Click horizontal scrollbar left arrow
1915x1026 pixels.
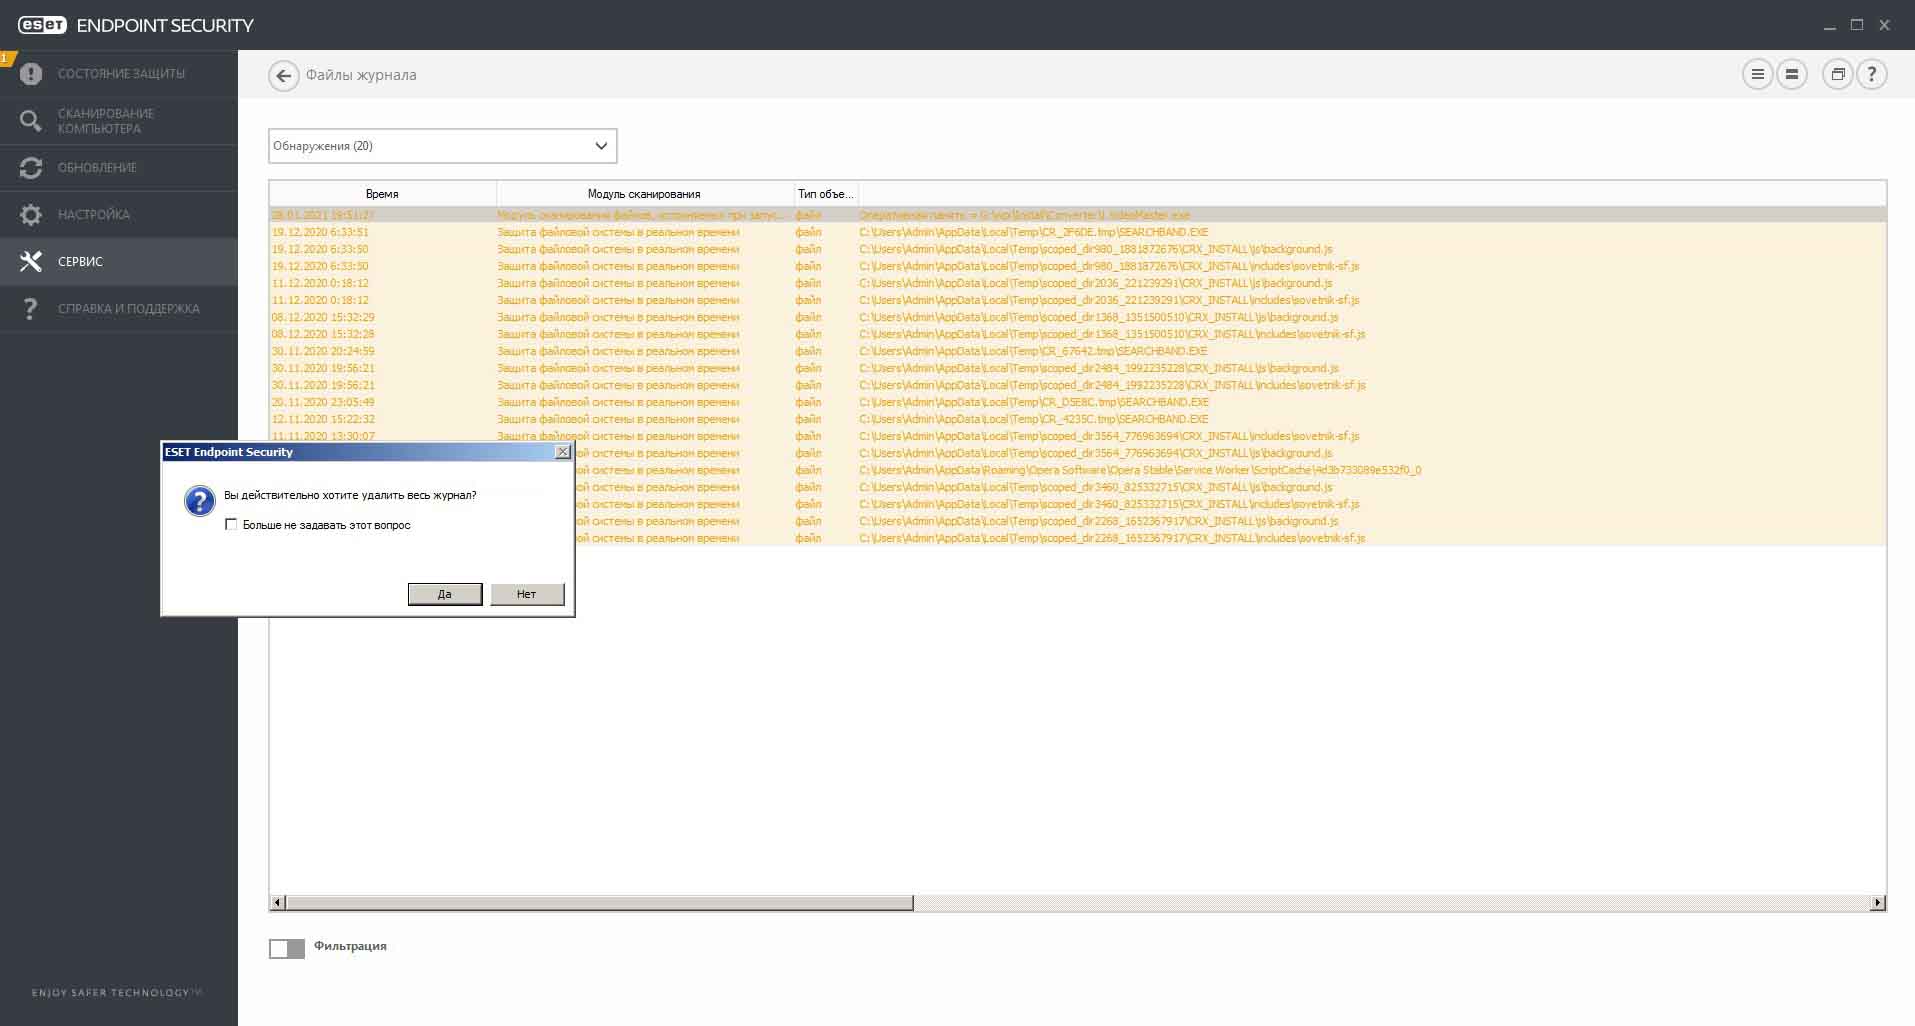tap(278, 903)
